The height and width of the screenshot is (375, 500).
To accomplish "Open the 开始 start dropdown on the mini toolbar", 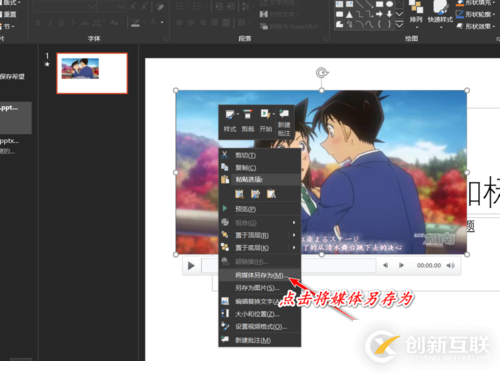I will tap(274, 114).
